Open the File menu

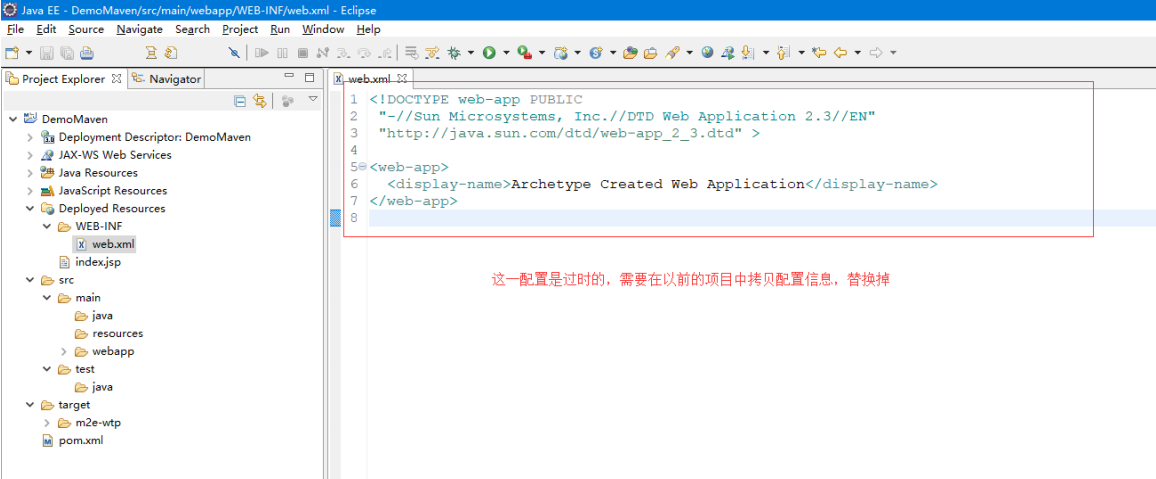(x=15, y=29)
